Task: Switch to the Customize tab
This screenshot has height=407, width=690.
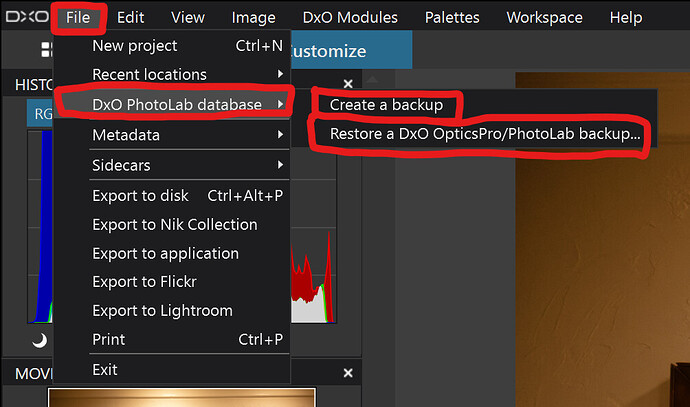Action: (x=330, y=51)
